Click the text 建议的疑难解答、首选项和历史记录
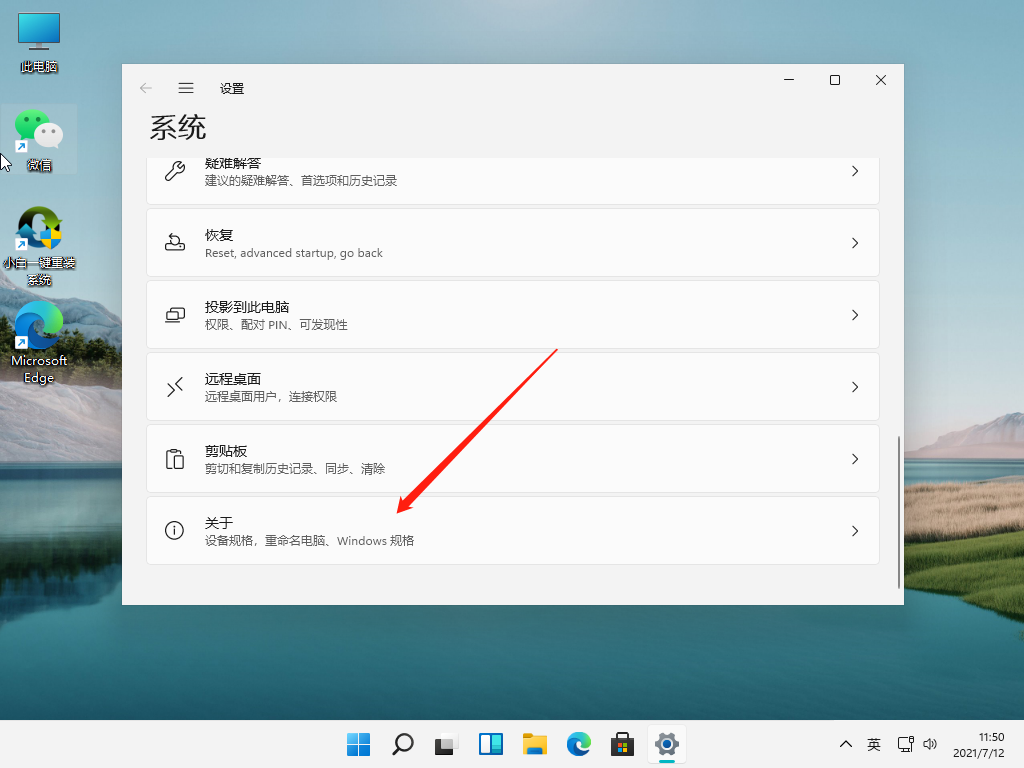This screenshot has width=1024, height=768. point(301,181)
